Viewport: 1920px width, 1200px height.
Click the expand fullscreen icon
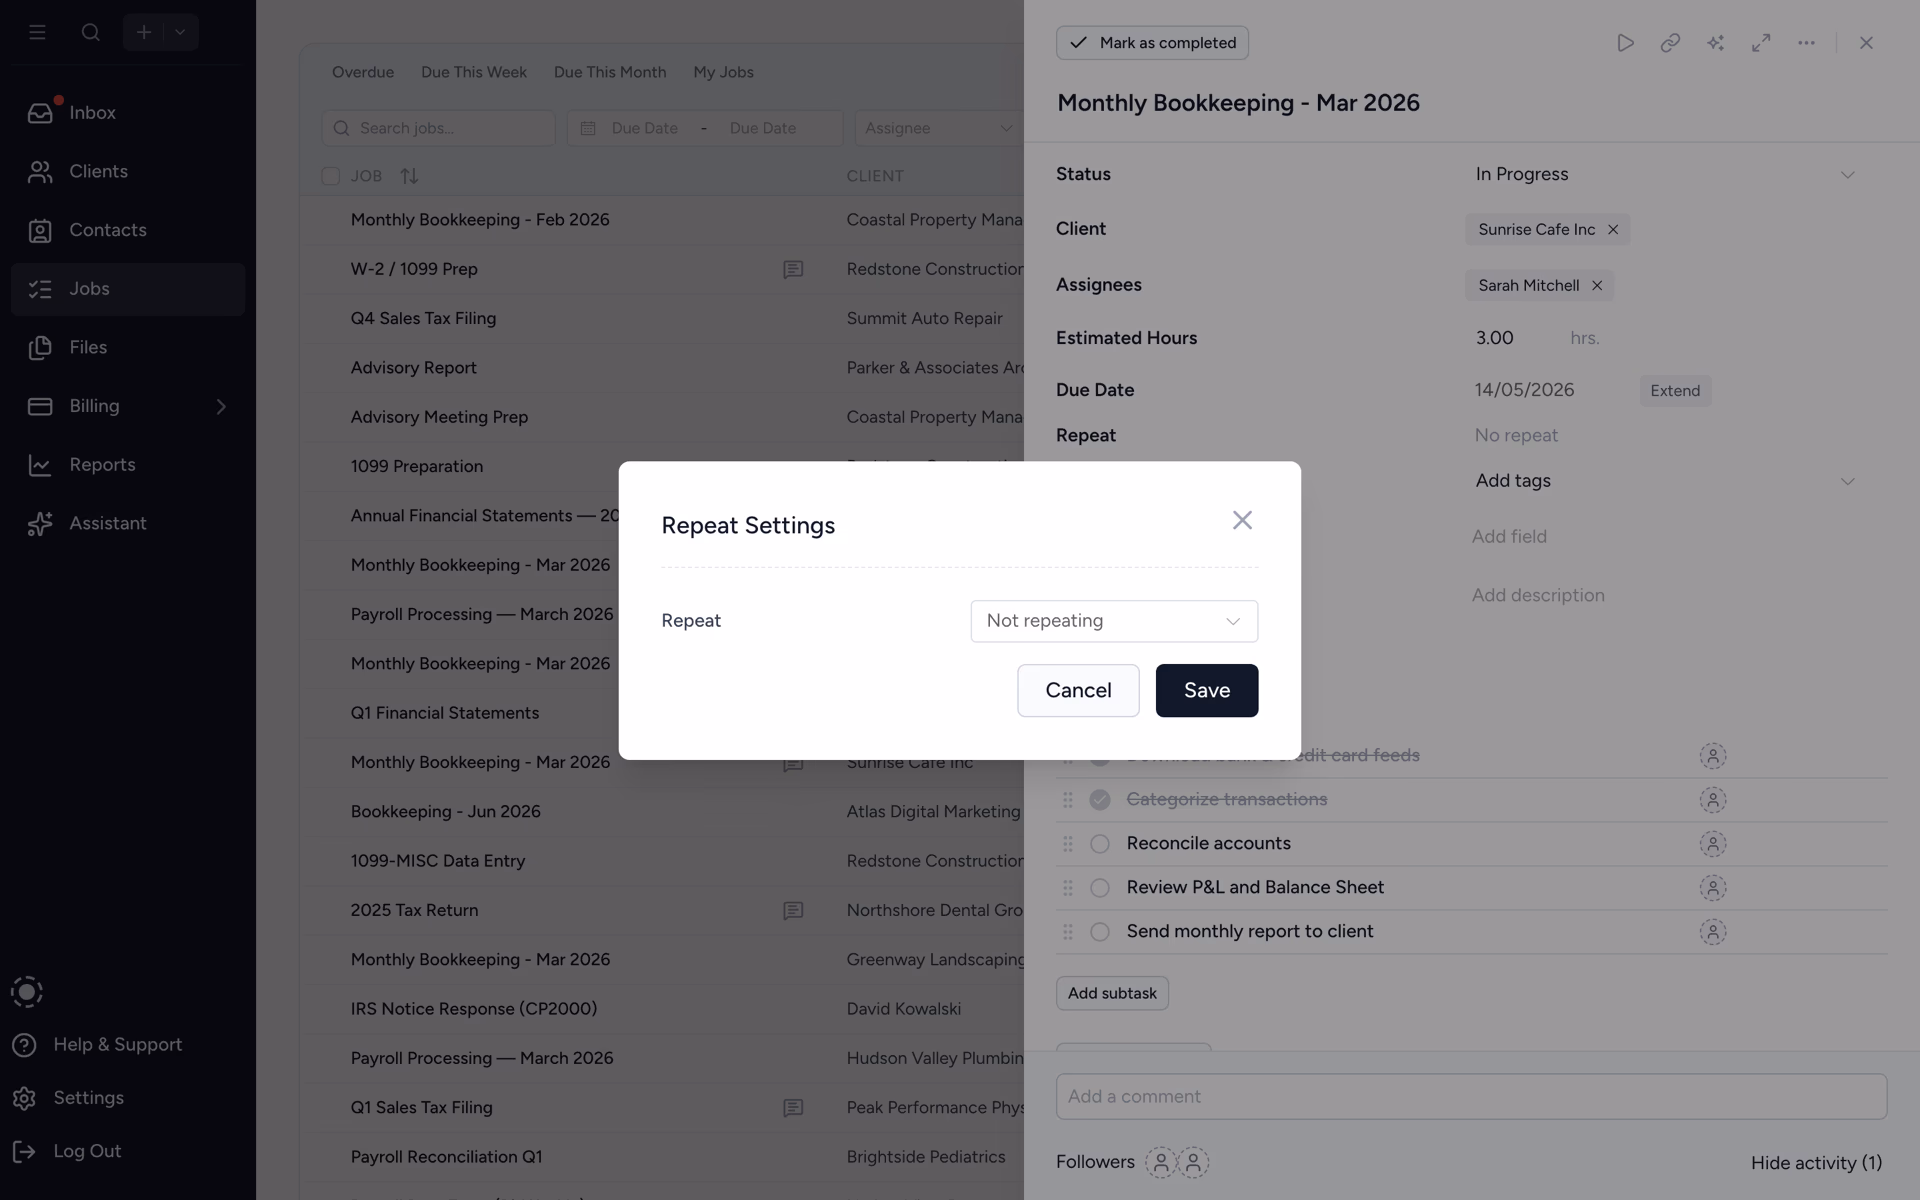1761,43
